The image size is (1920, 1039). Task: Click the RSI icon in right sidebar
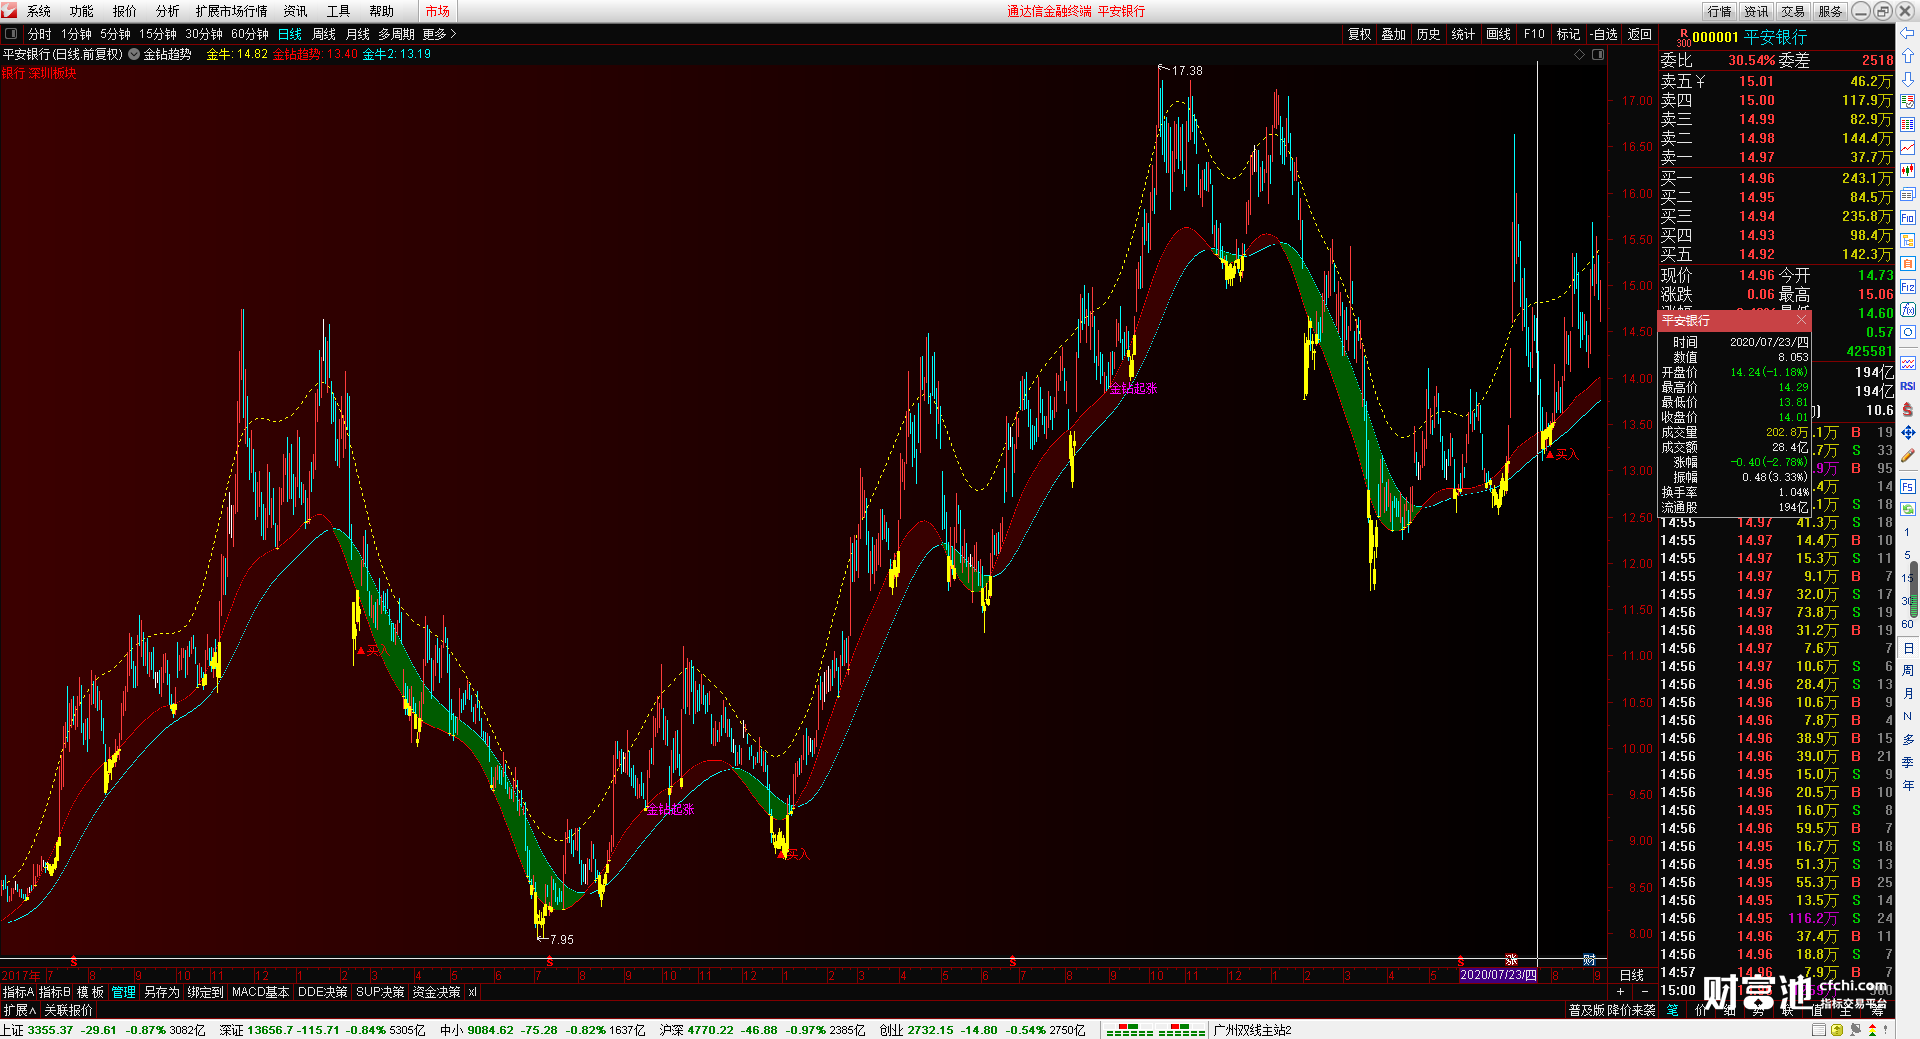click(x=1907, y=386)
